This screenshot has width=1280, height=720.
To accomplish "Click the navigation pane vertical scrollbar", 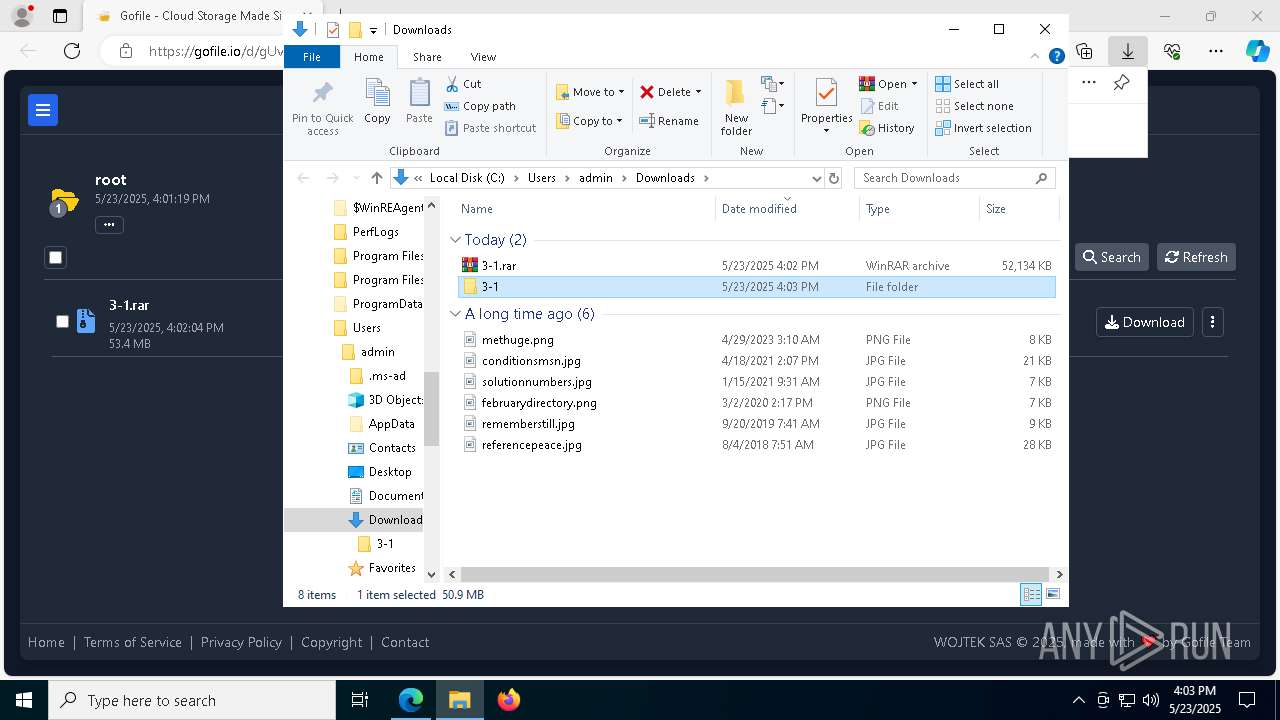I will coord(432,408).
